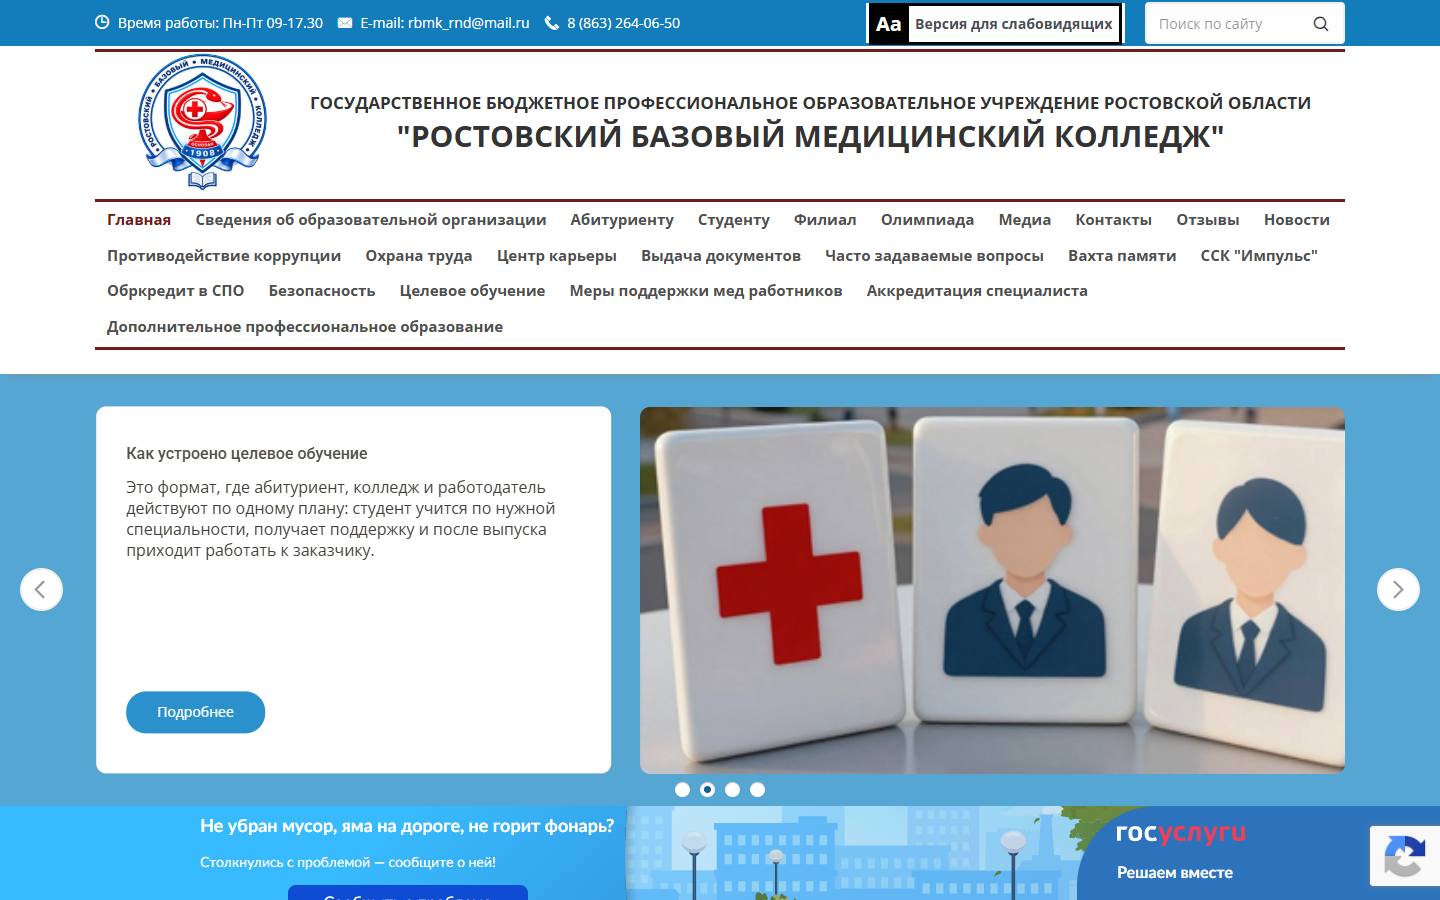Select the first slider dot

tap(682, 790)
